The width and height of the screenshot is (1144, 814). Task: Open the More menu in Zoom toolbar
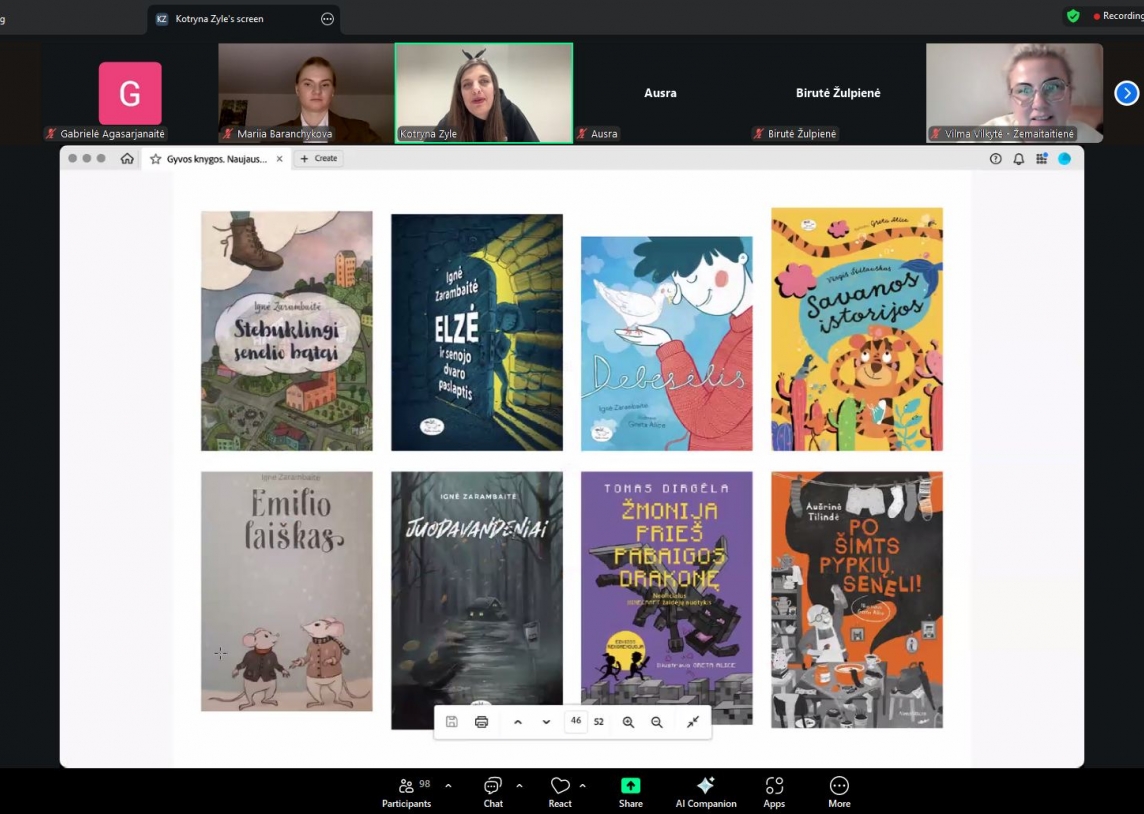pos(839,791)
